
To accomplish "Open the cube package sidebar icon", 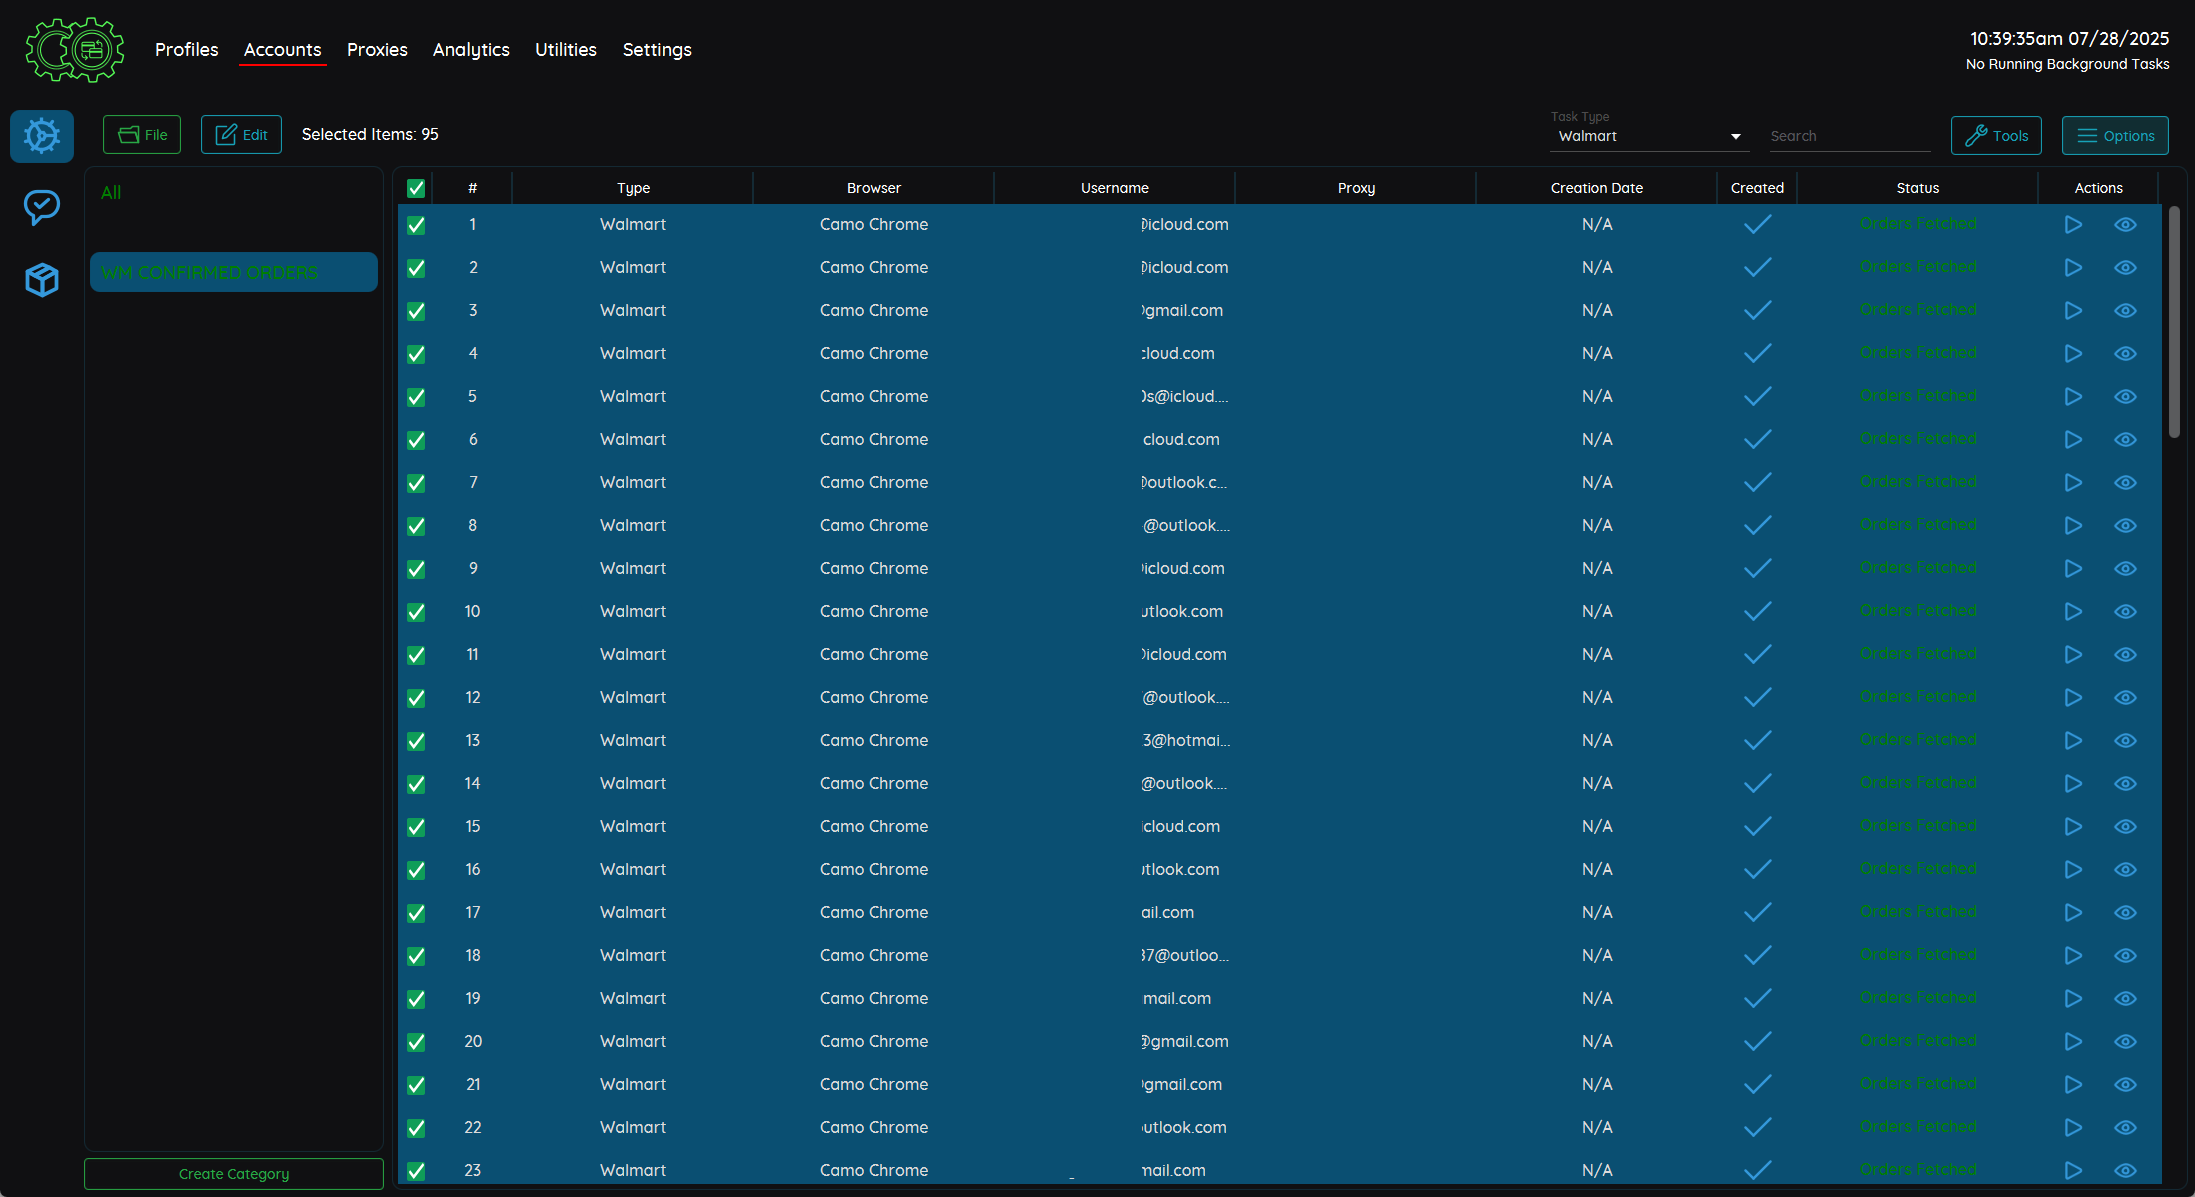I will pyautogui.click(x=42, y=280).
